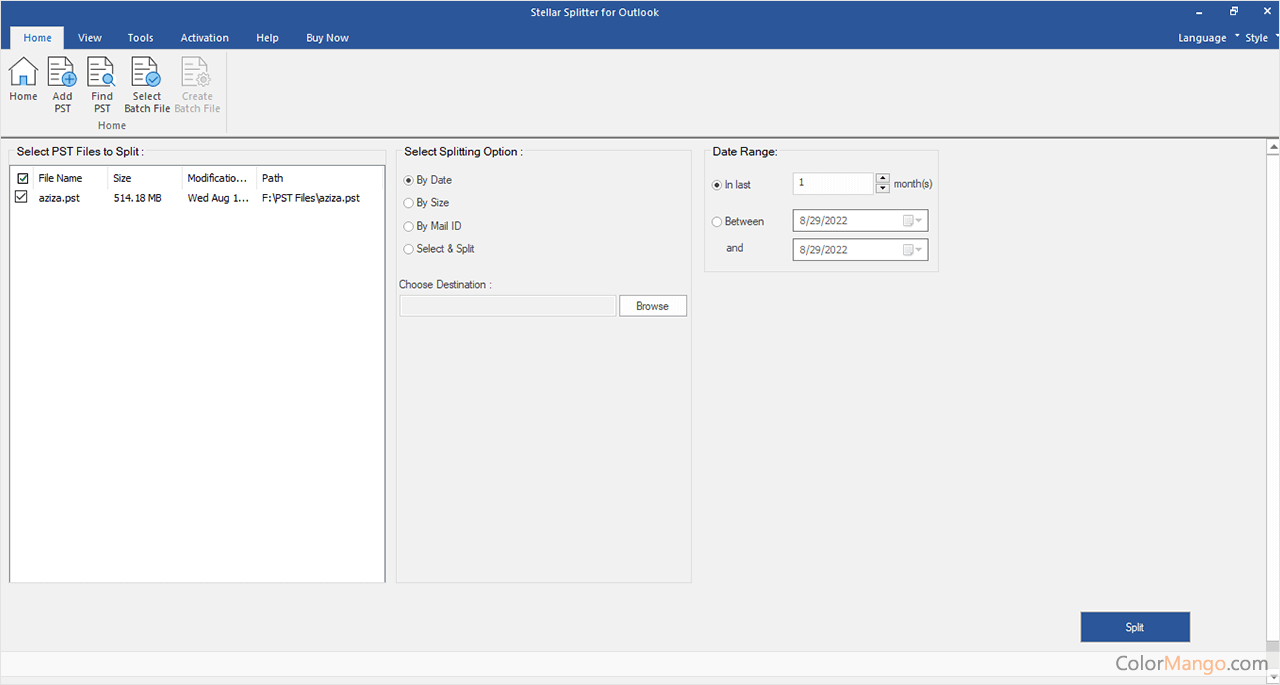
Task: Select the Between date range radio
Action: point(738,222)
